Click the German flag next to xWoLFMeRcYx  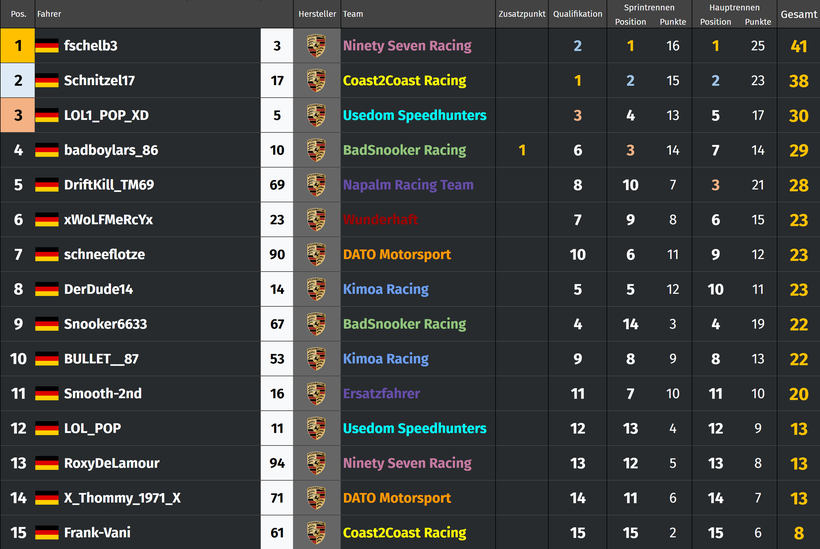47,220
